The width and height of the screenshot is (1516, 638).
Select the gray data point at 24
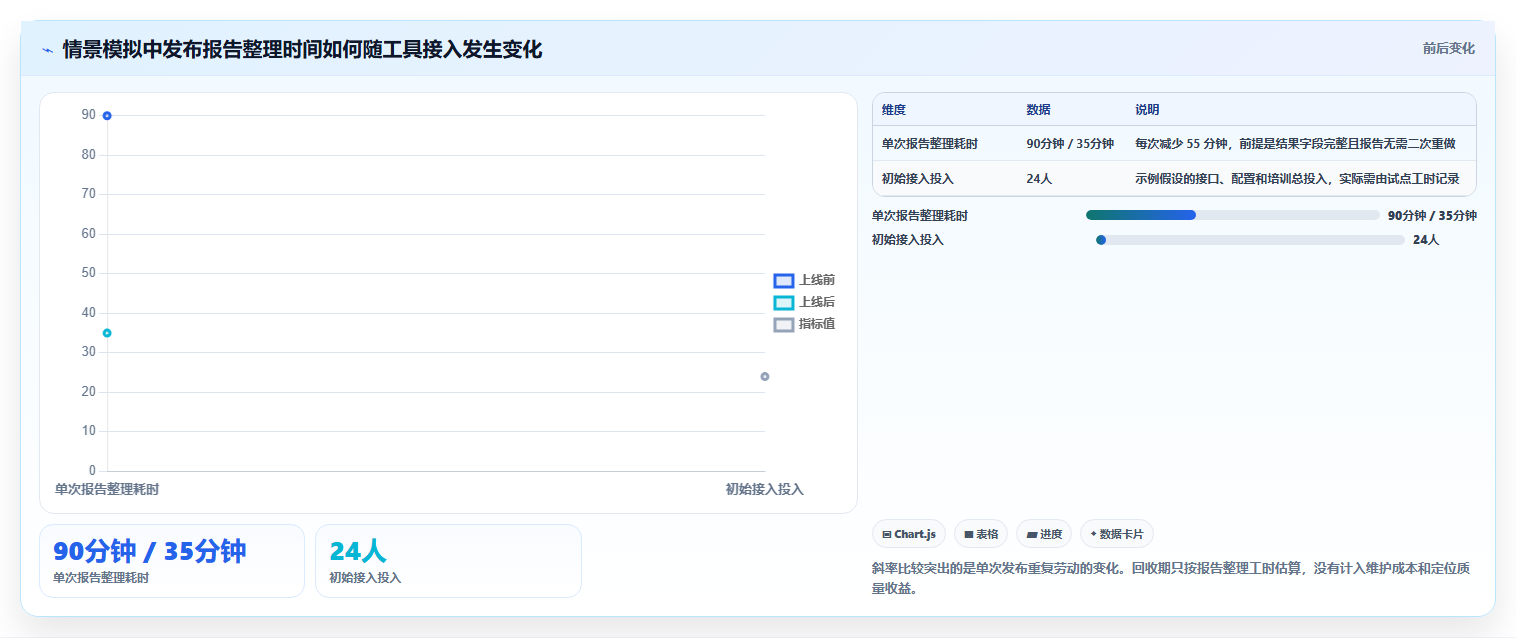click(x=765, y=377)
